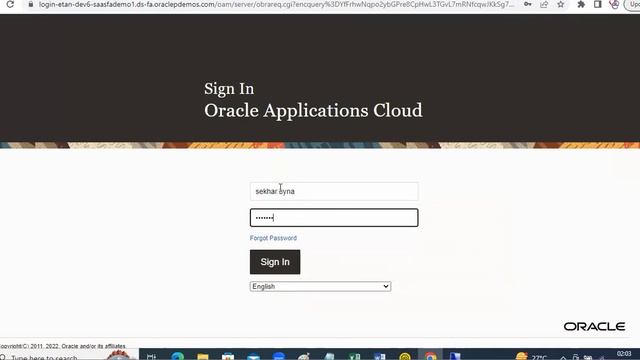Click the username field containing sekhar
Screen dimensions: 640x360
334,191
